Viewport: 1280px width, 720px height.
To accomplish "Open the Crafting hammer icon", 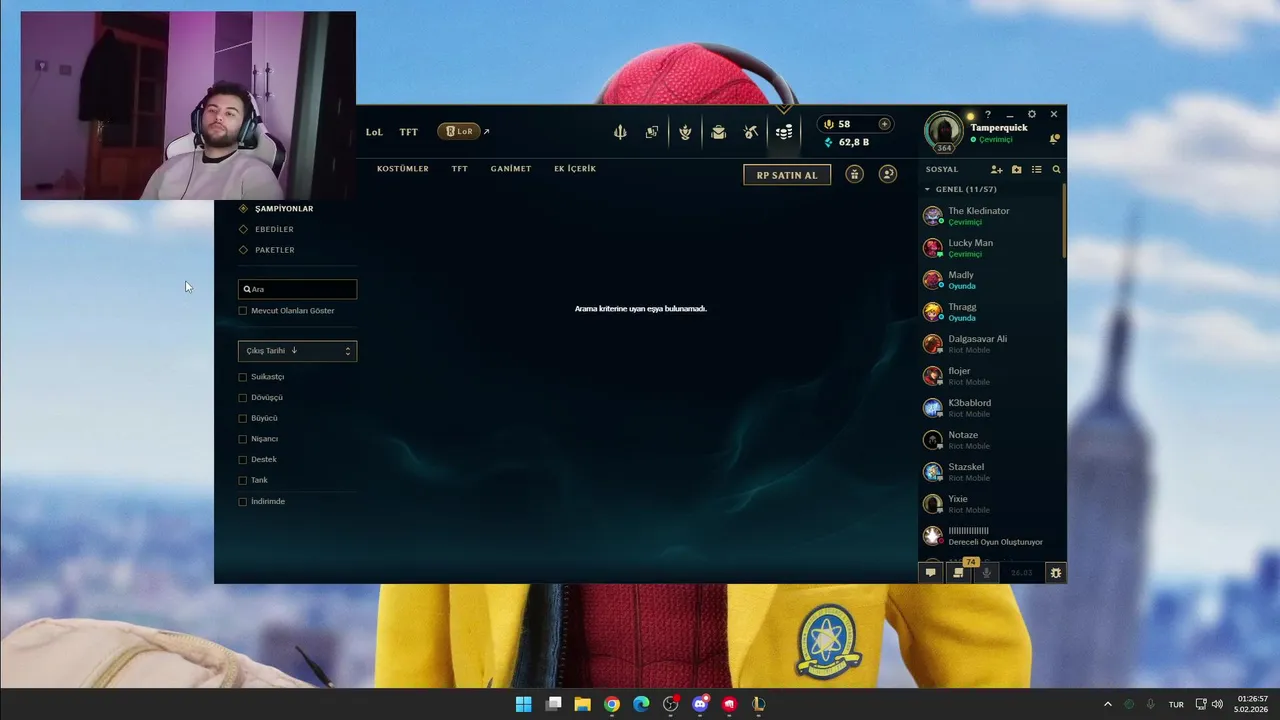I will [751, 132].
